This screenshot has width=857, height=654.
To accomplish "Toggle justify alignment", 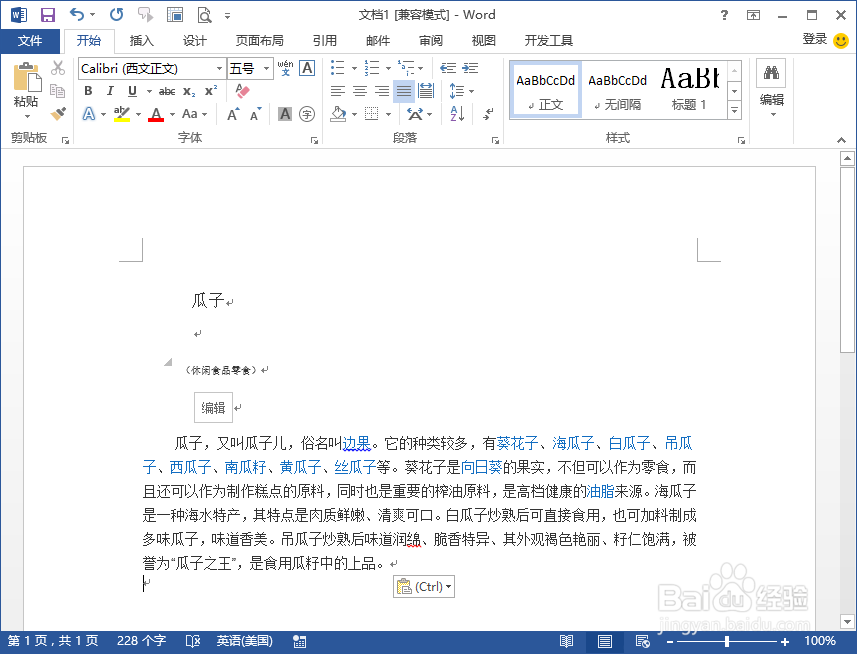I will pyautogui.click(x=403, y=91).
